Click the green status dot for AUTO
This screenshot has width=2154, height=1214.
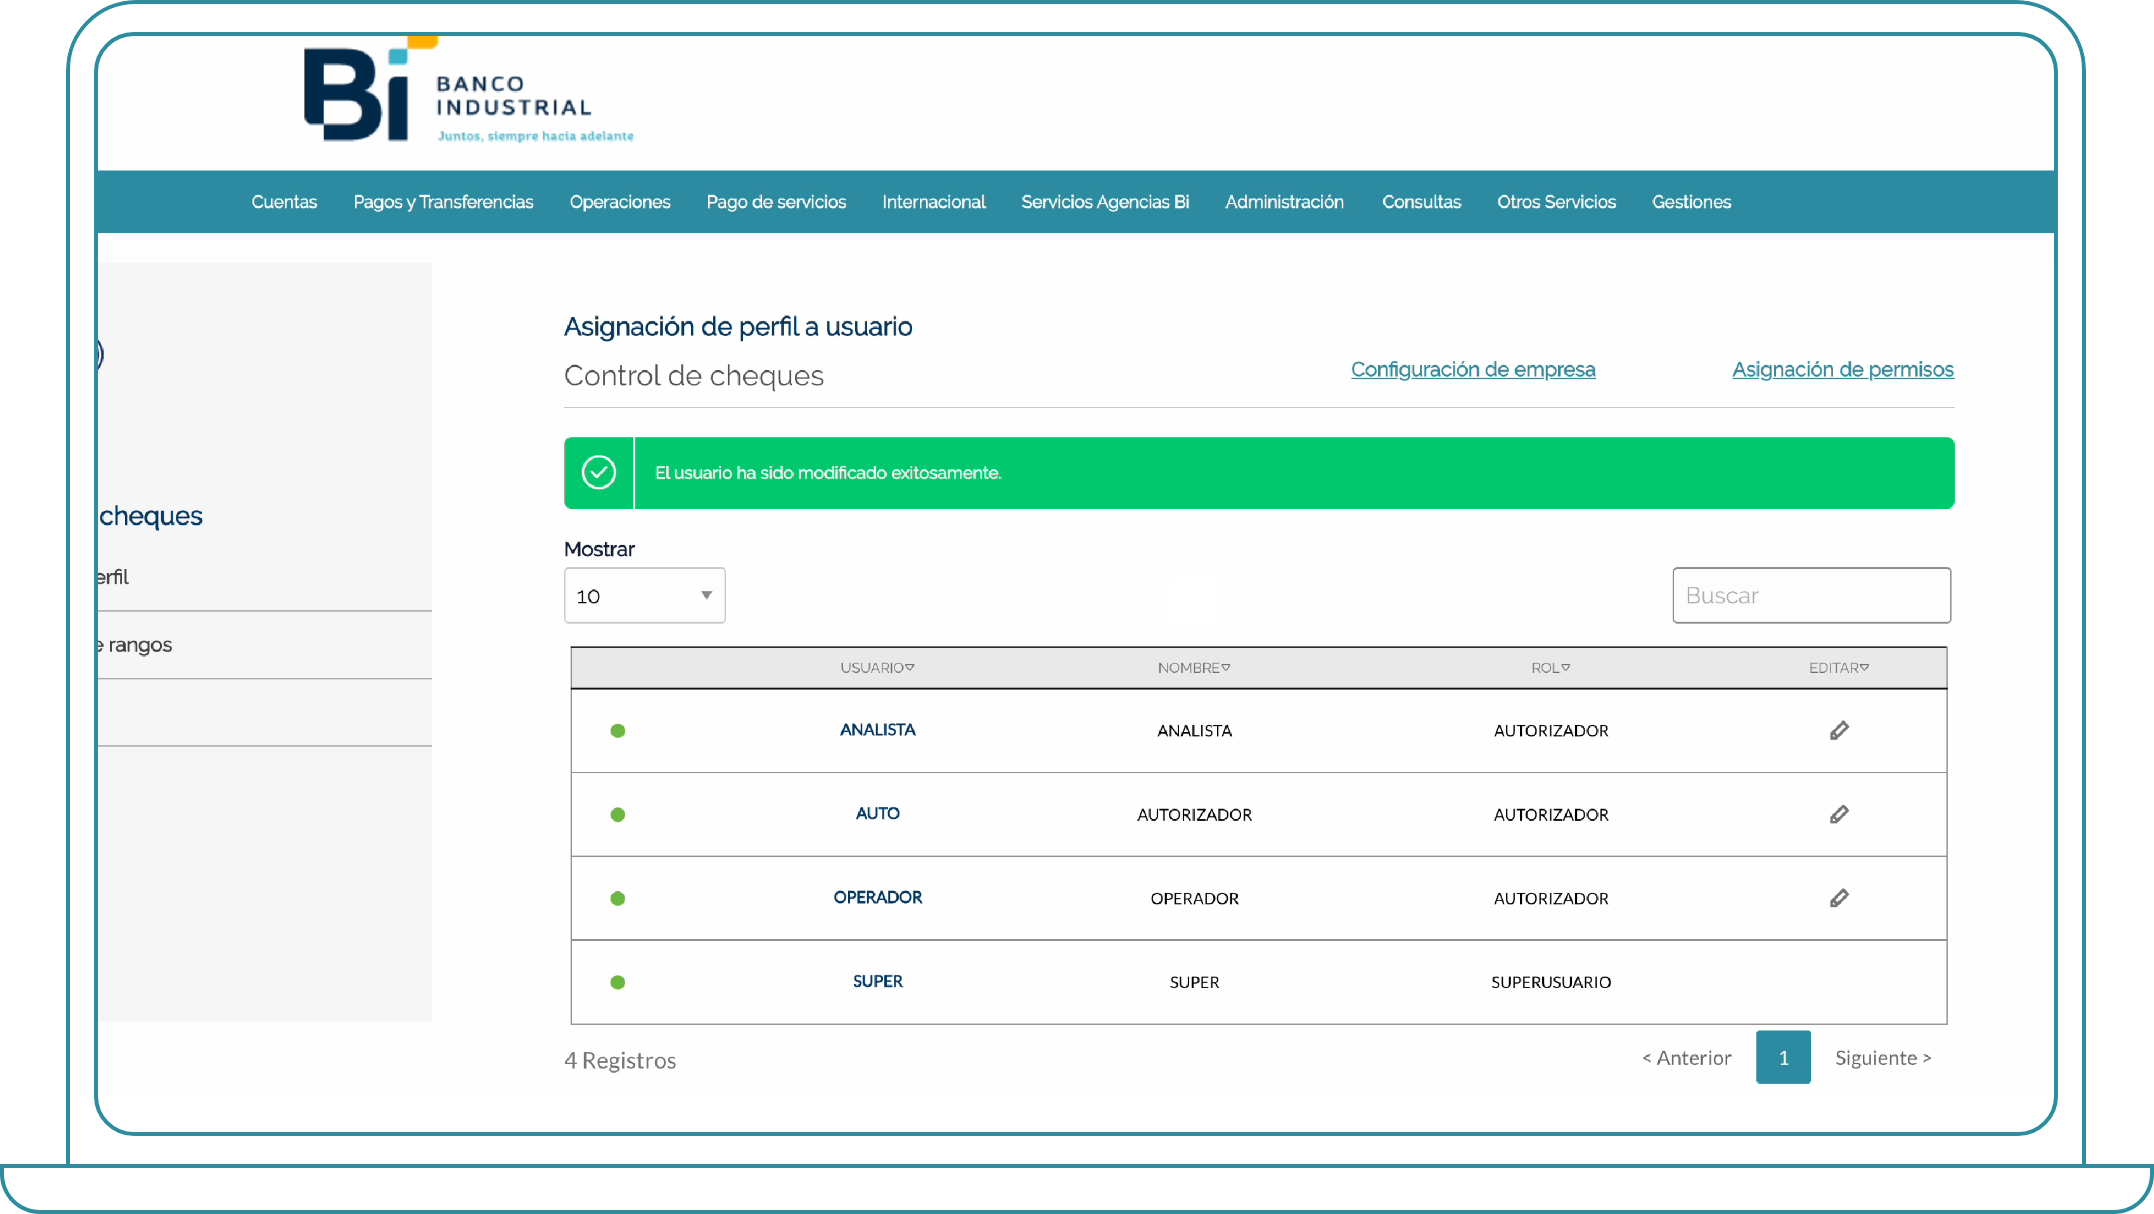618,815
